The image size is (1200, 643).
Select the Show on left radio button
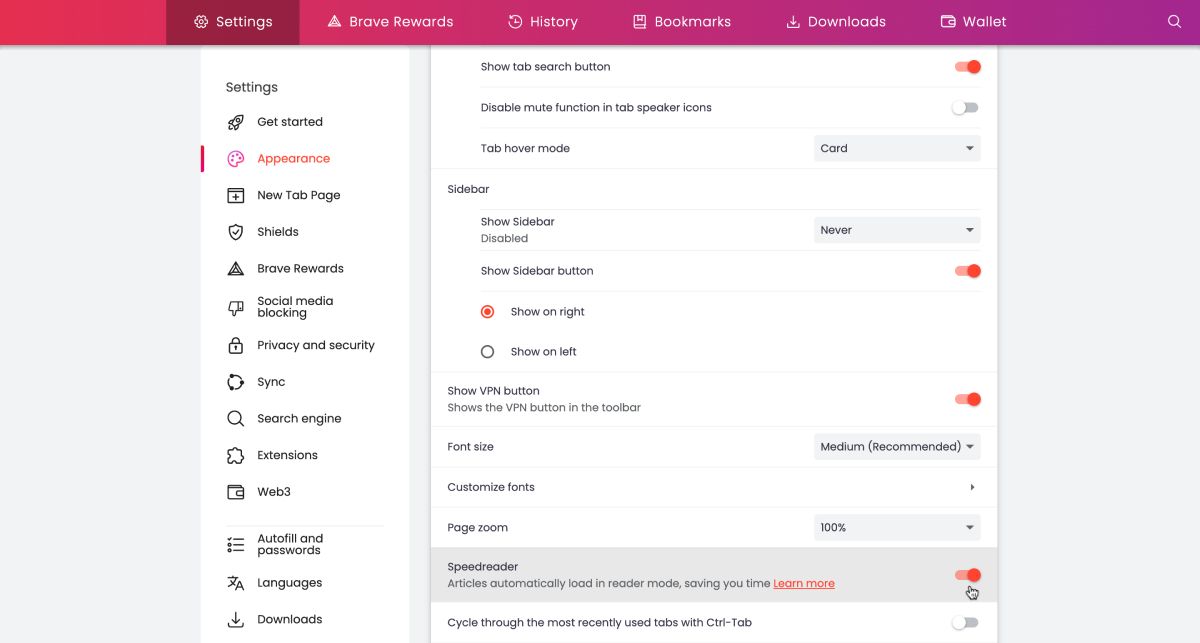[x=488, y=352]
